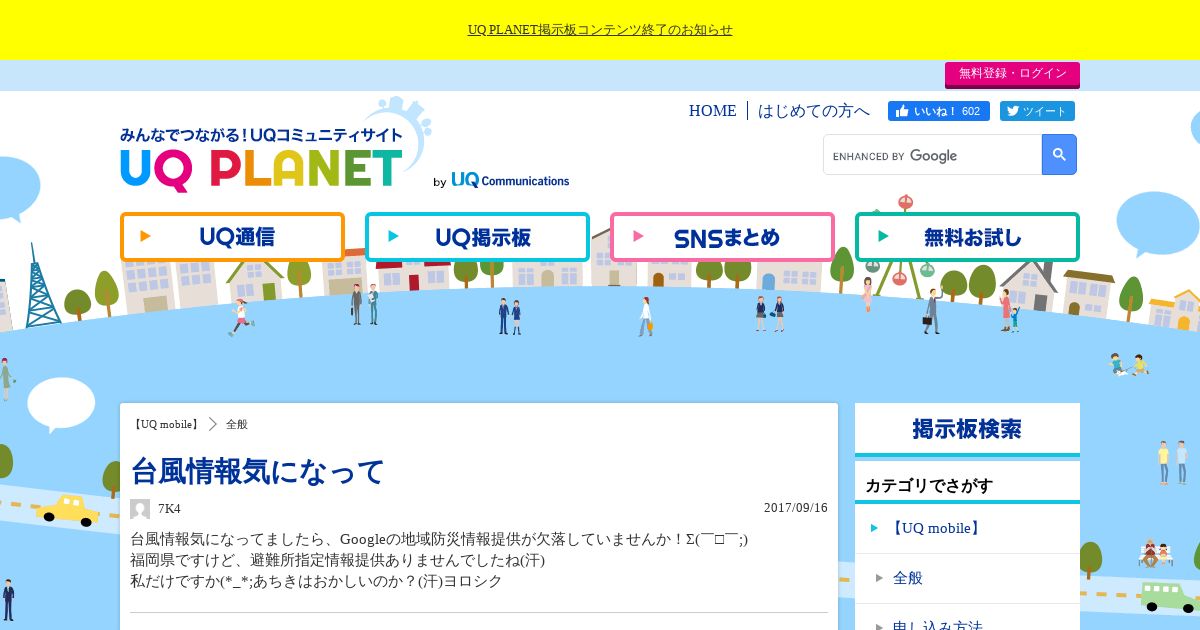Click the magnifier search submit icon
The height and width of the screenshot is (630, 1200).
pyautogui.click(x=1059, y=155)
